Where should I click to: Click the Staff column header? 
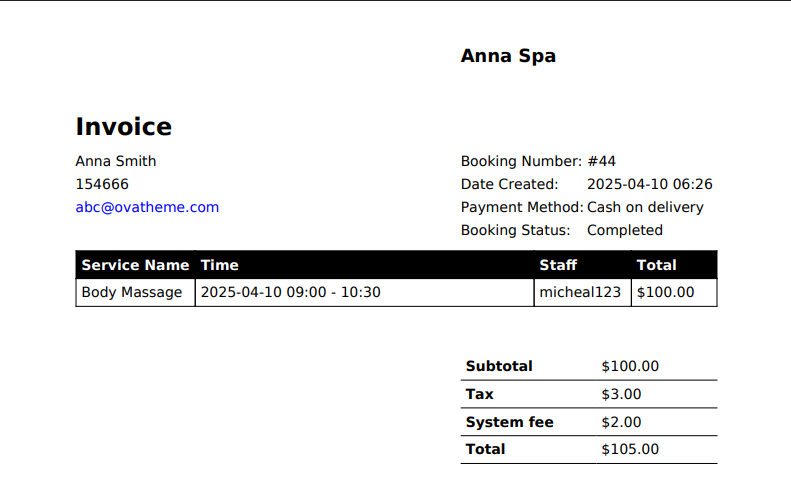[x=558, y=265]
